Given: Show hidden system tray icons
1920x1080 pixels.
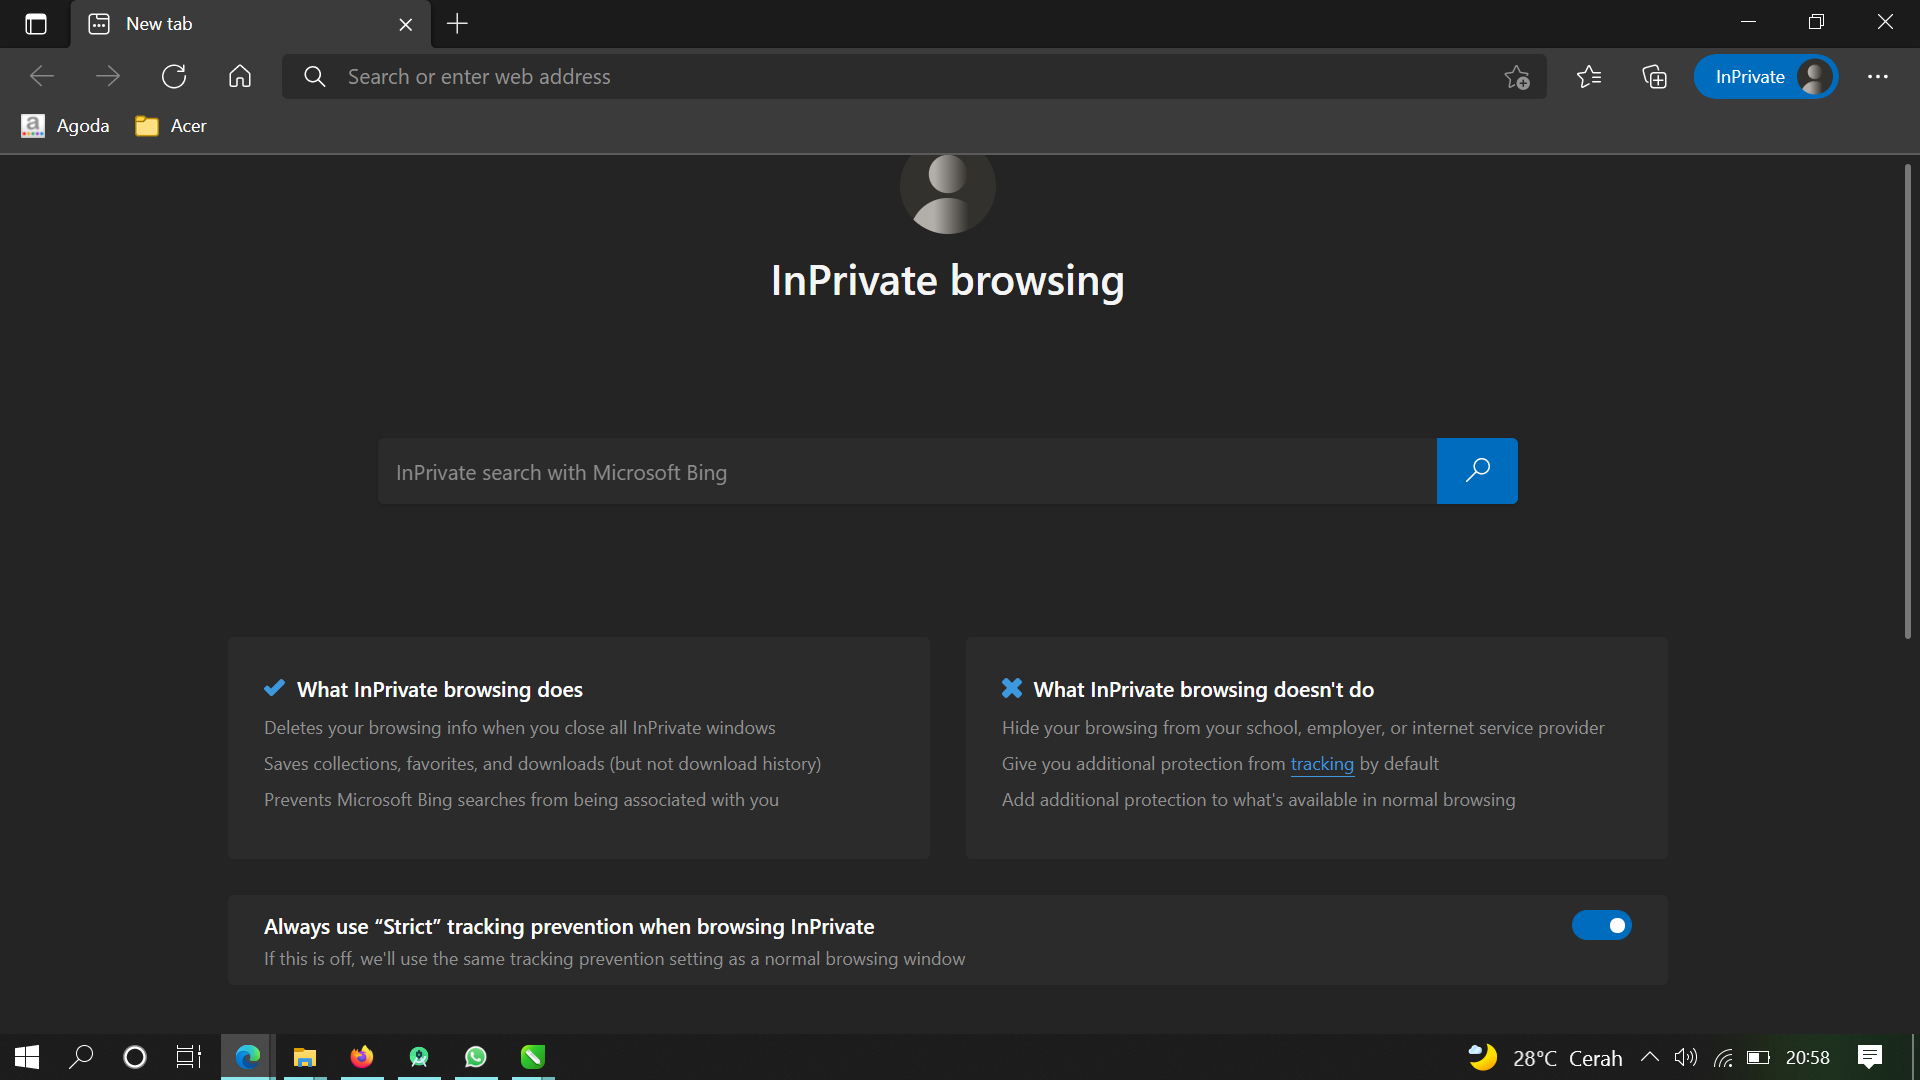Looking at the screenshot, I should pyautogui.click(x=1650, y=1057).
